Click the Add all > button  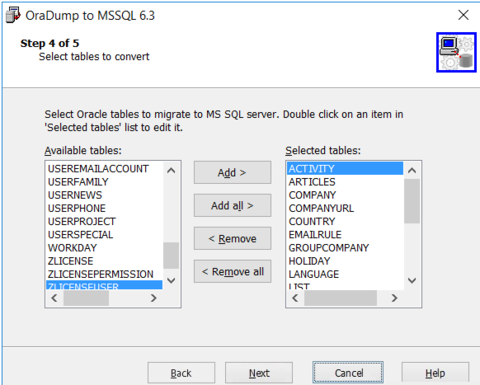tap(232, 206)
